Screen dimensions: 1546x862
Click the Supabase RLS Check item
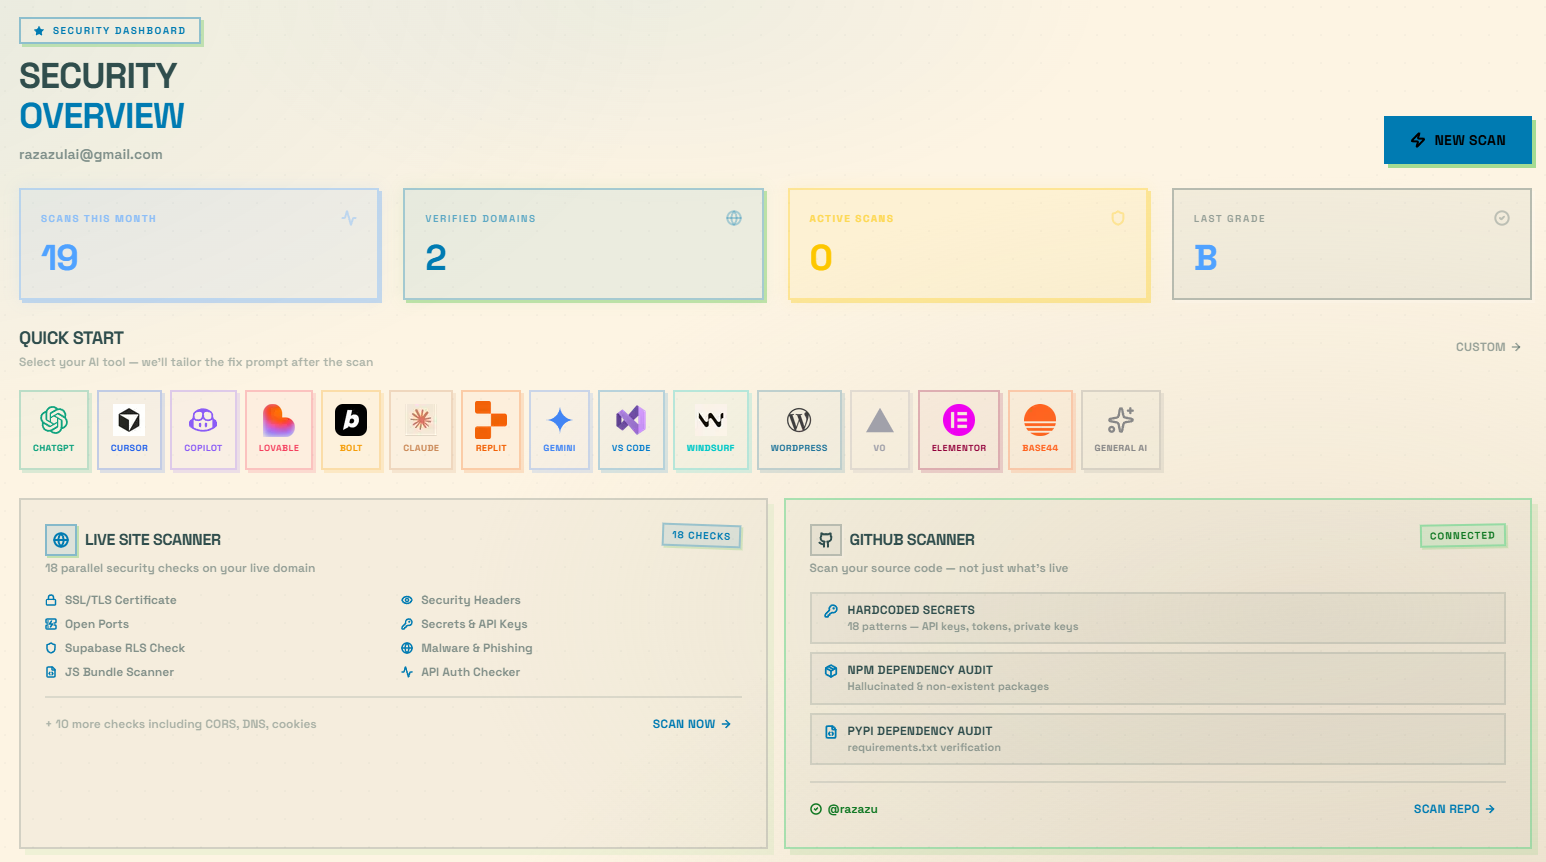pyautogui.click(x=115, y=648)
